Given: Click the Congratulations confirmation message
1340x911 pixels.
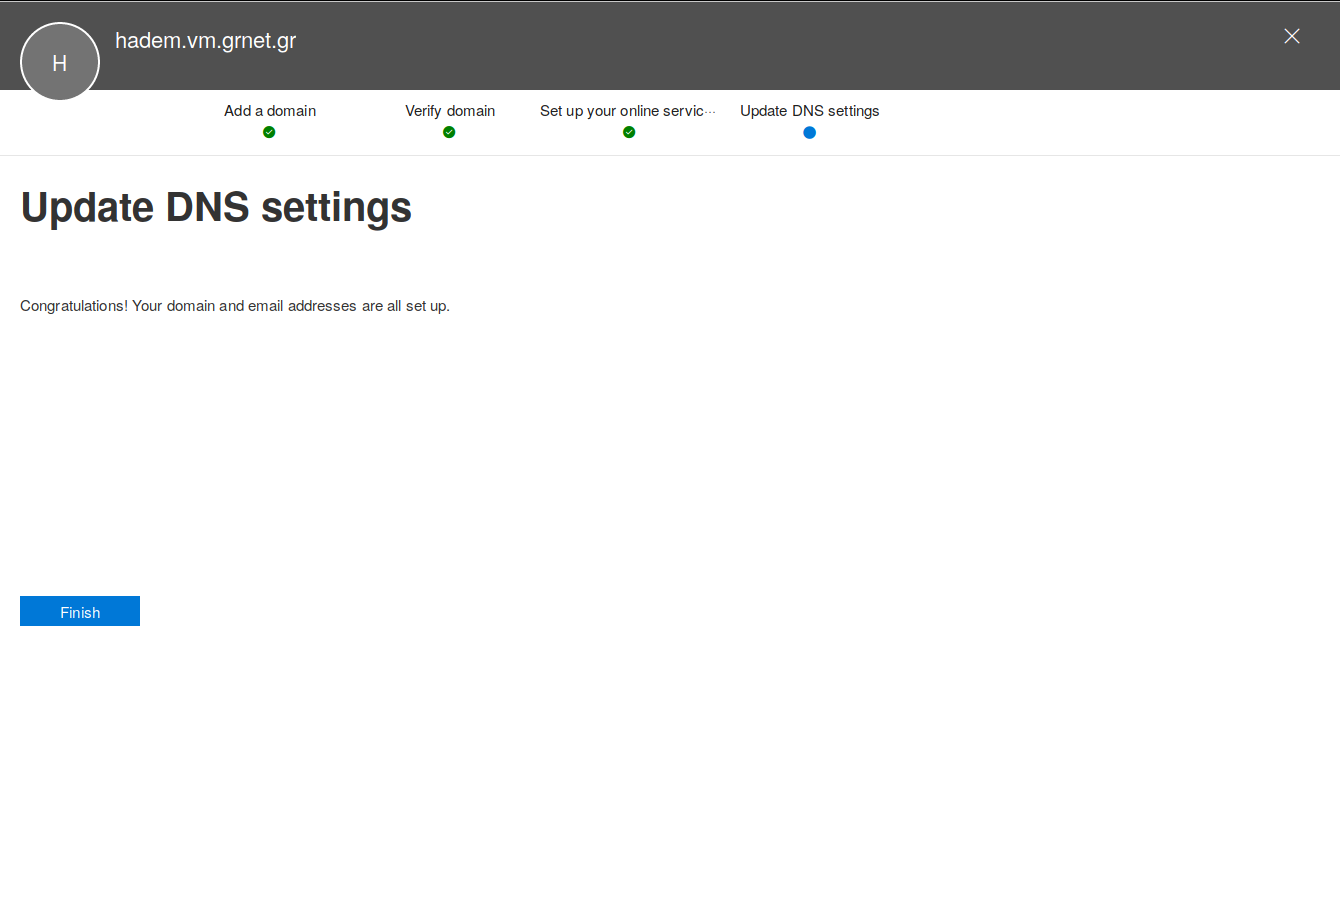Looking at the screenshot, I should [235, 306].
